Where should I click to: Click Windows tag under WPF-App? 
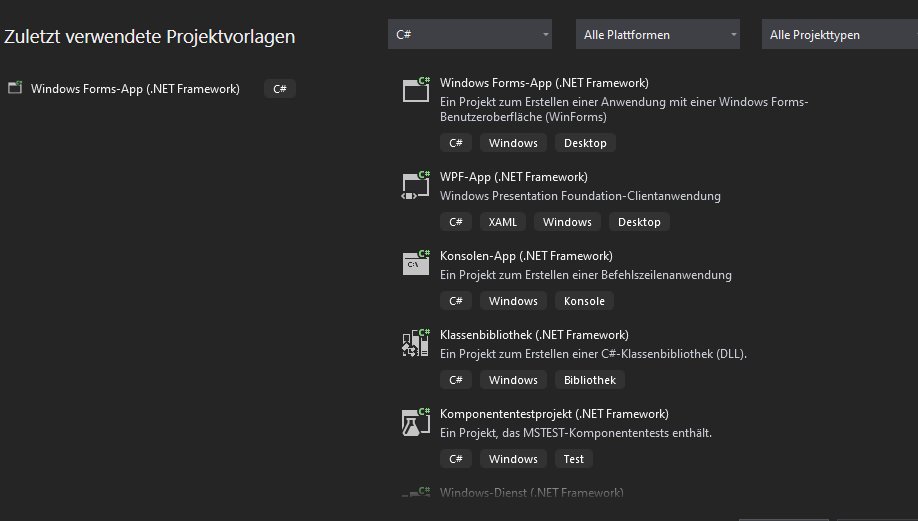(567, 222)
